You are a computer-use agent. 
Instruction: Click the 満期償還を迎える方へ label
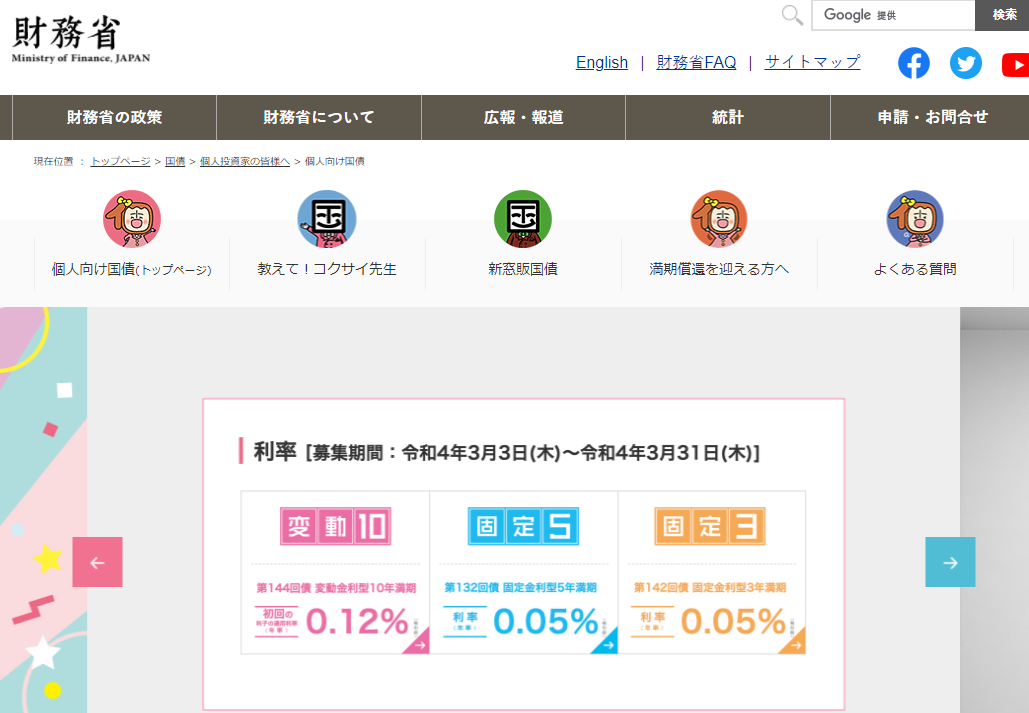coord(719,269)
